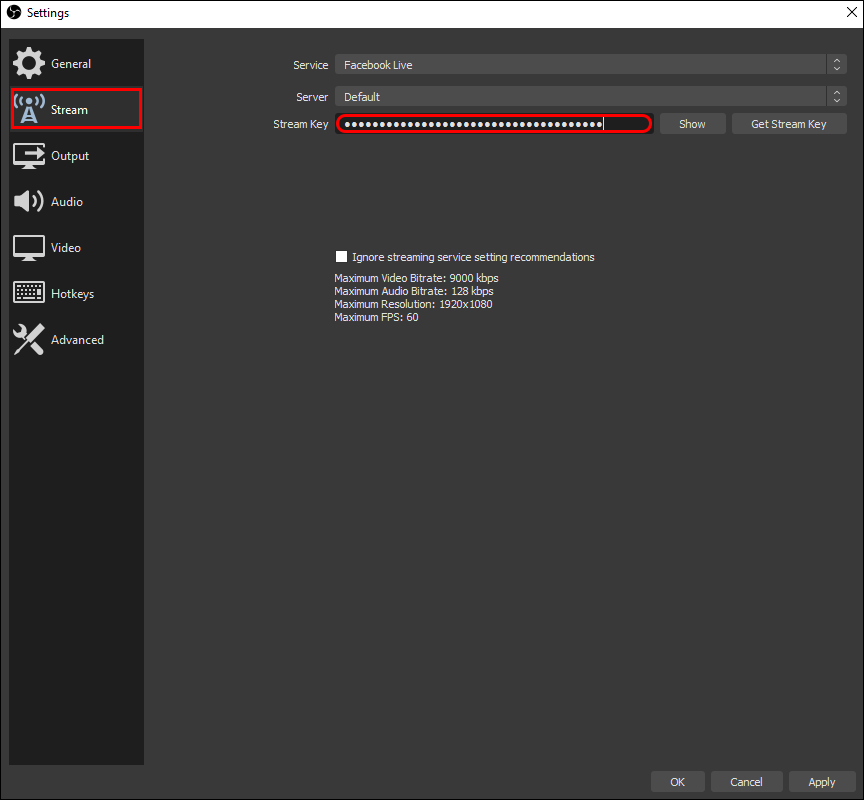Click Apply to save changes
Viewport: 864px width, 800px height.
pyautogui.click(x=822, y=781)
